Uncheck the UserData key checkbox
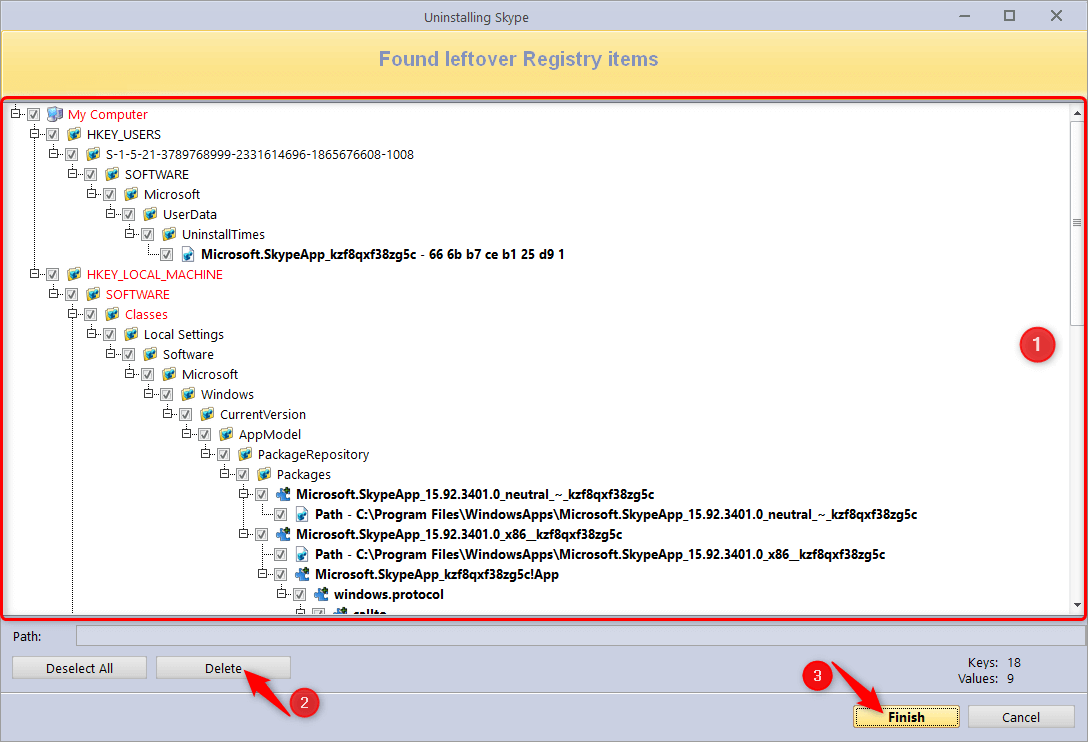The image size is (1088, 742). click(129, 215)
